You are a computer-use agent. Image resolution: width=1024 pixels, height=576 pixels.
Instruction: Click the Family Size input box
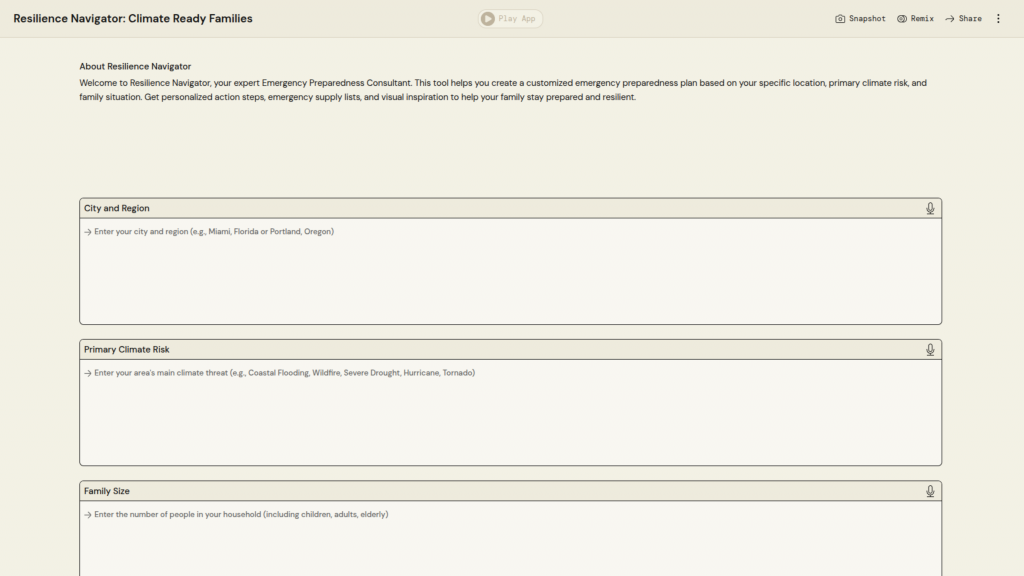[510, 540]
